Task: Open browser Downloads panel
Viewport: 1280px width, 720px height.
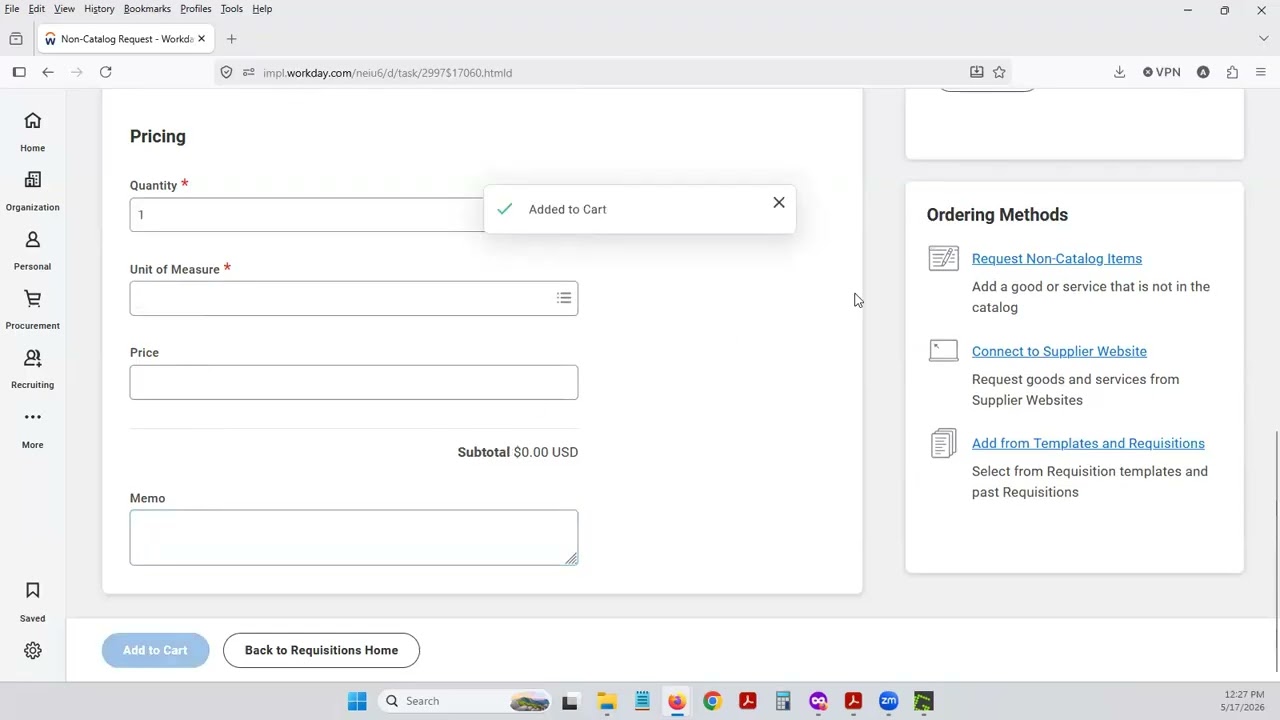Action: pos(1119,72)
